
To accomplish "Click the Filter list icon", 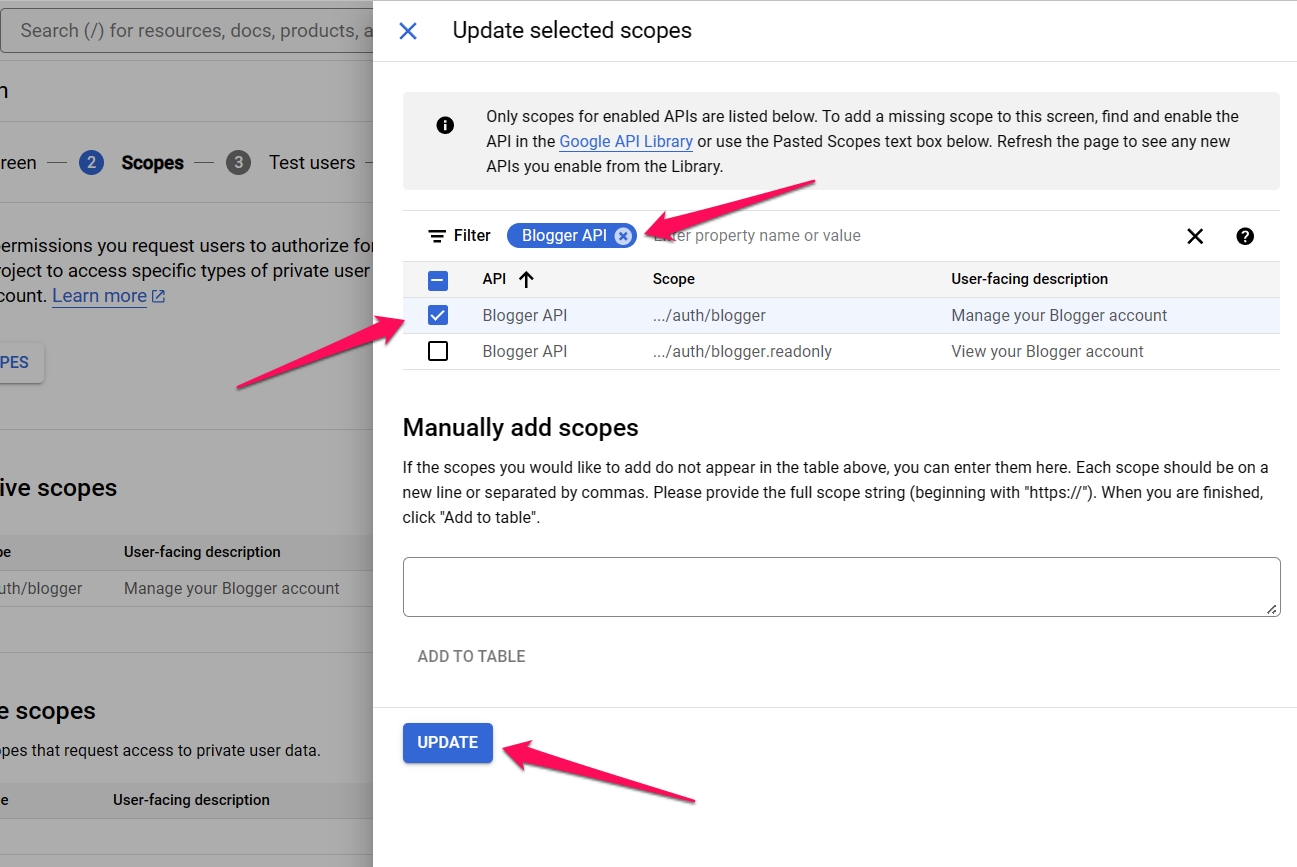I will pyautogui.click(x=437, y=236).
